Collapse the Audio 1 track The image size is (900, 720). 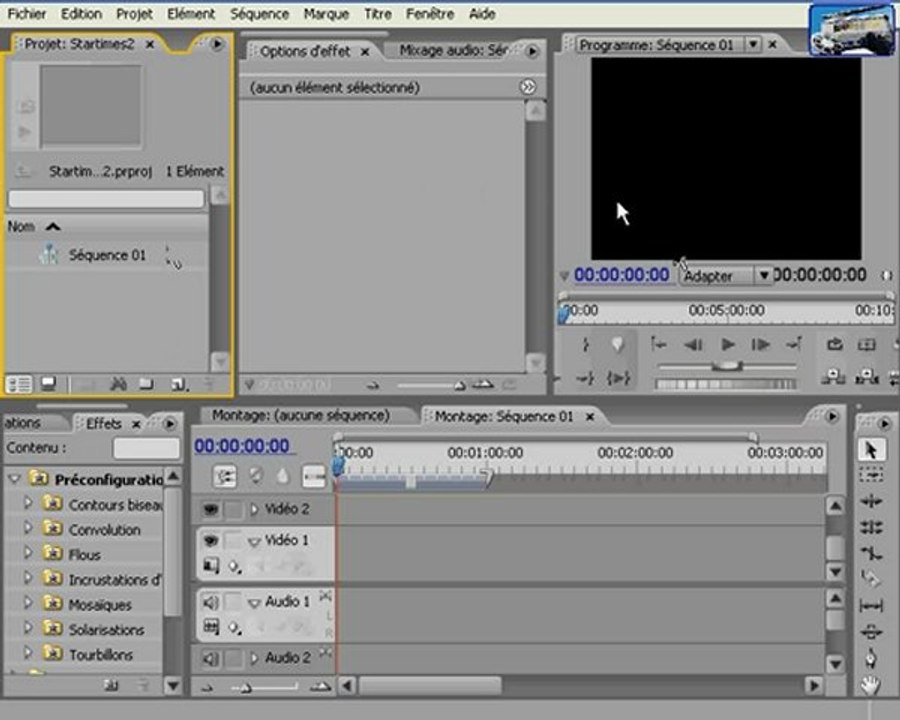pos(254,603)
